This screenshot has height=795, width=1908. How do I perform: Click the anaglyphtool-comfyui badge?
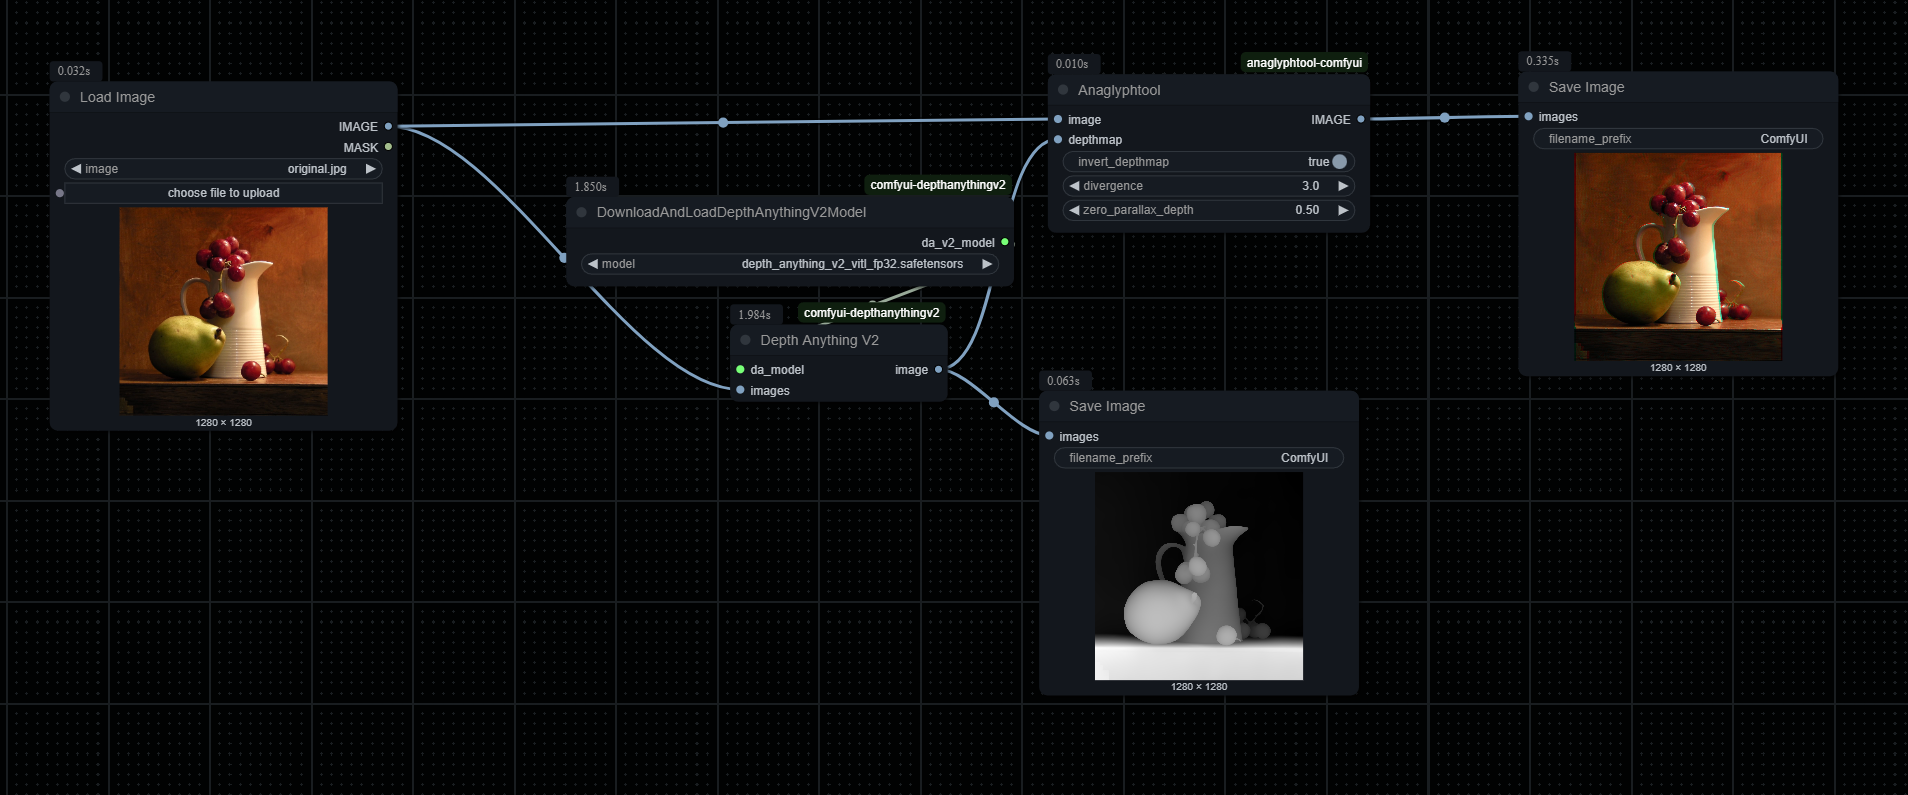click(1304, 63)
